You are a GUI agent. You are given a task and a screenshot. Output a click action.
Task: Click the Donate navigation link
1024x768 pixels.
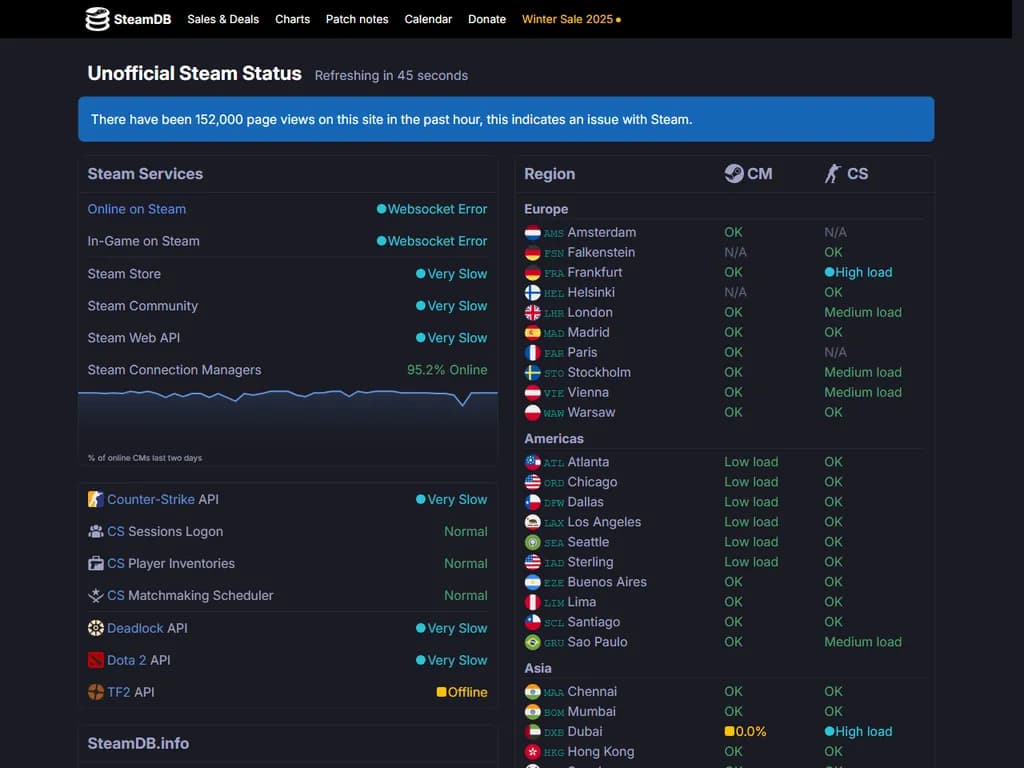[487, 19]
